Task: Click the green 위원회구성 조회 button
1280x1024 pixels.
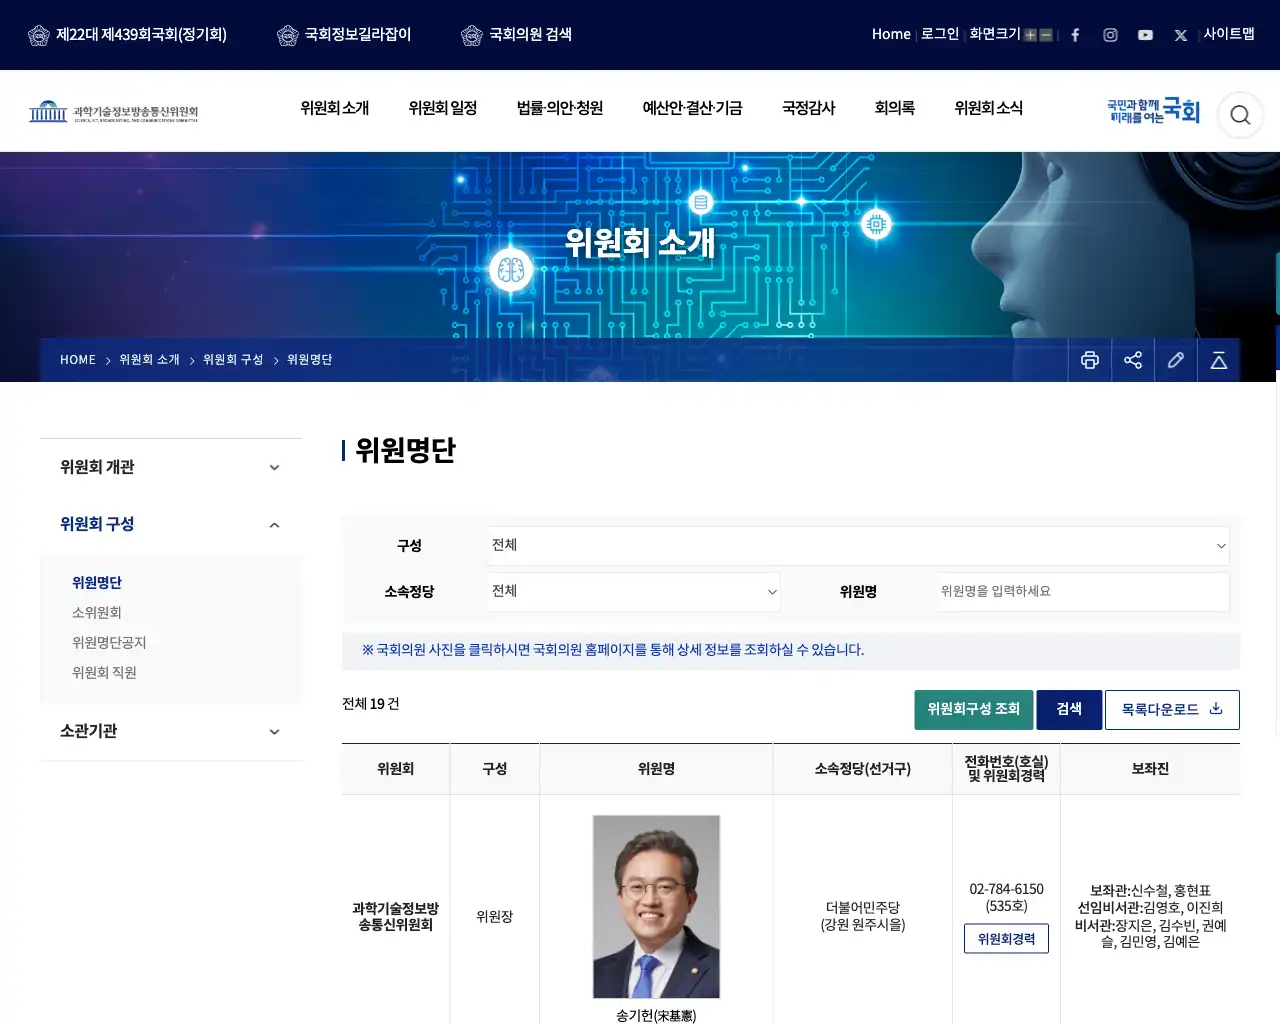Action: coord(974,710)
